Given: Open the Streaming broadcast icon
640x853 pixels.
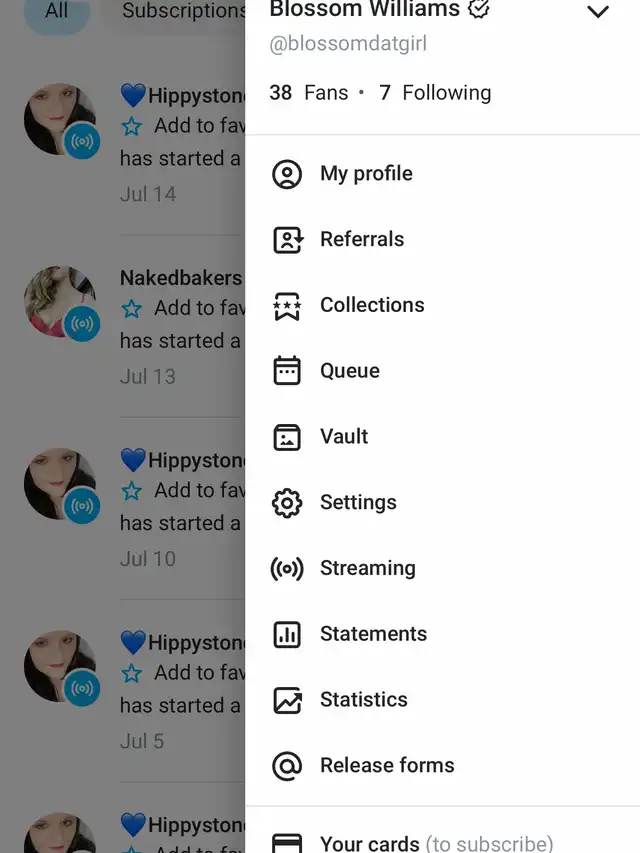Looking at the screenshot, I should 287,569.
